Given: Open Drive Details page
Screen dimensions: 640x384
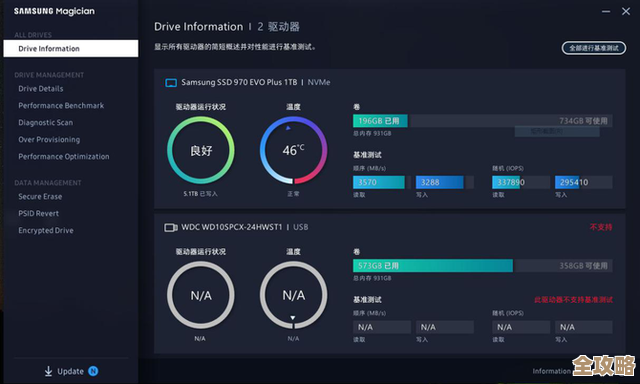Looking at the screenshot, I should [40, 89].
